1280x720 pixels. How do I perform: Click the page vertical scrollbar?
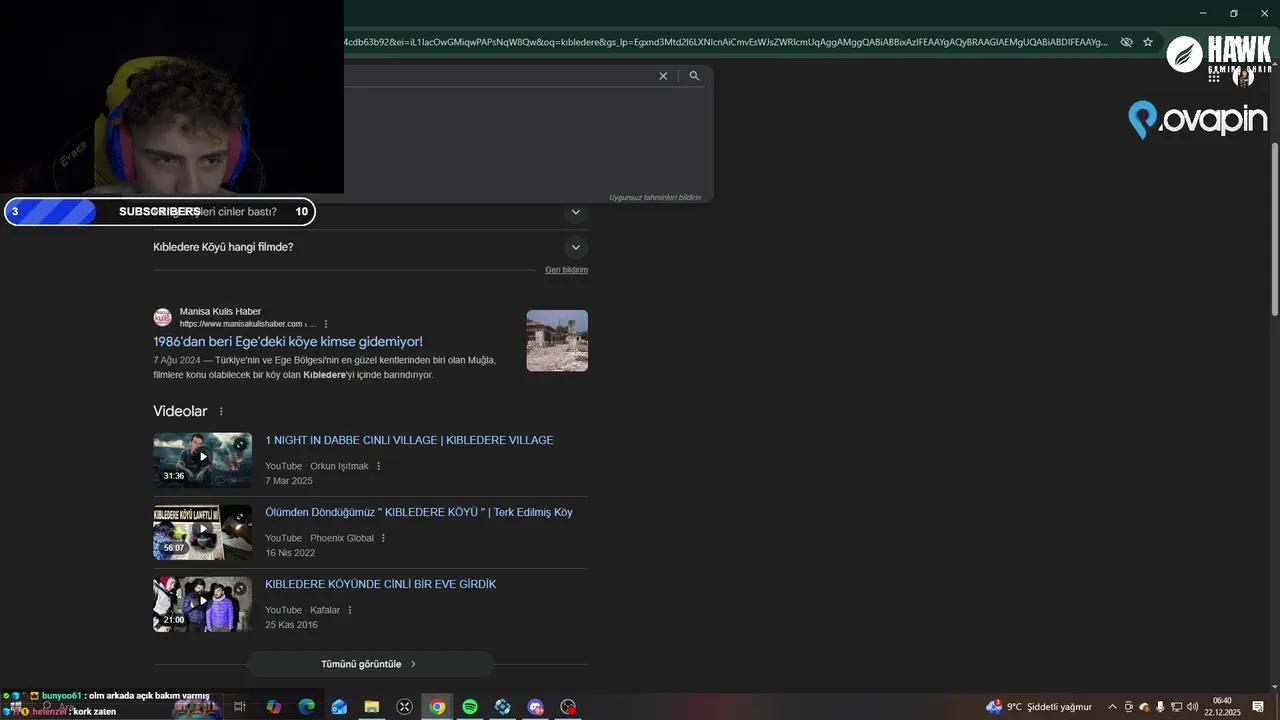coord(1274,230)
